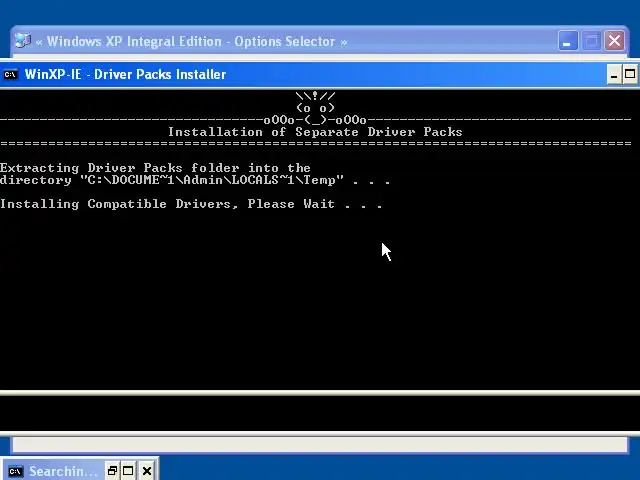Image resolution: width=640 pixels, height=480 pixels.
Task: Close the Options Selector window
Action: [x=615, y=41]
